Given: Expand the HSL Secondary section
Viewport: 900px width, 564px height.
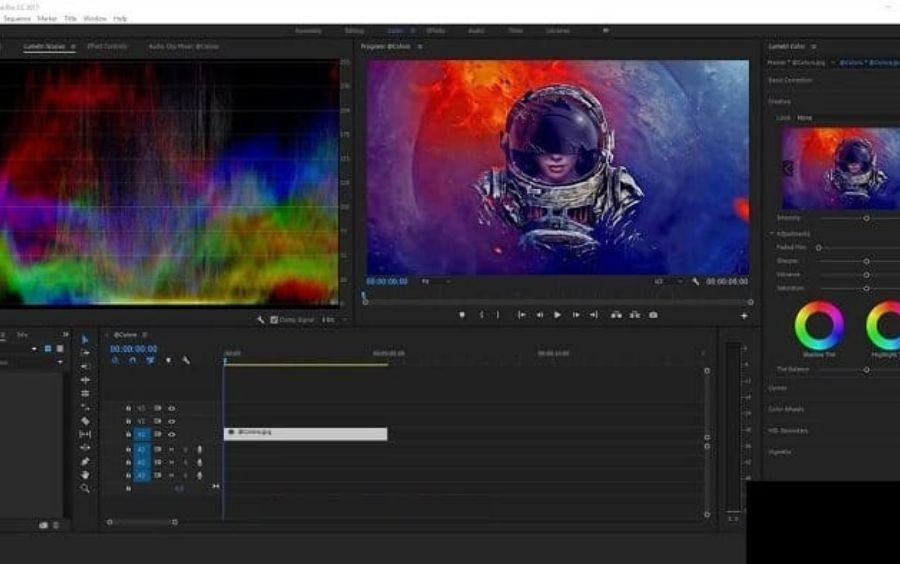Looking at the screenshot, I should pyautogui.click(x=788, y=431).
